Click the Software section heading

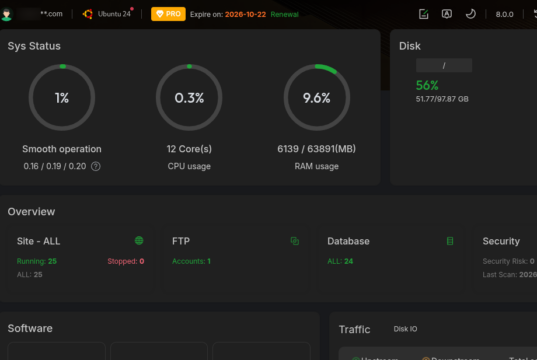[x=30, y=328]
